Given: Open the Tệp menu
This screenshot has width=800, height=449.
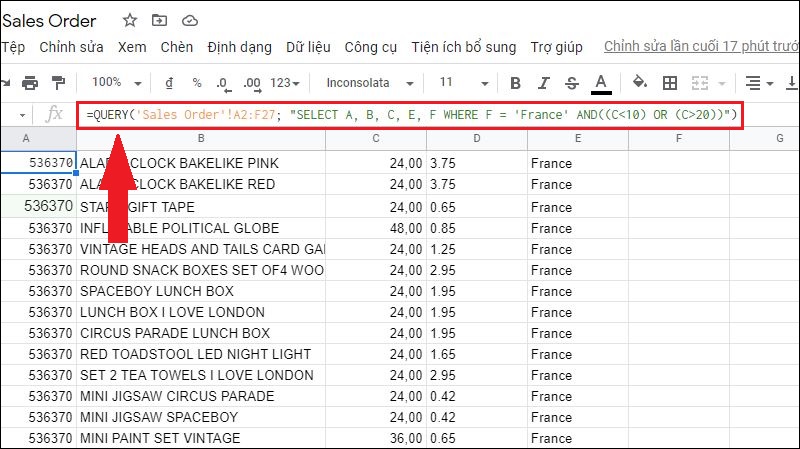Looking at the screenshot, I should click(x=13, y=47).
